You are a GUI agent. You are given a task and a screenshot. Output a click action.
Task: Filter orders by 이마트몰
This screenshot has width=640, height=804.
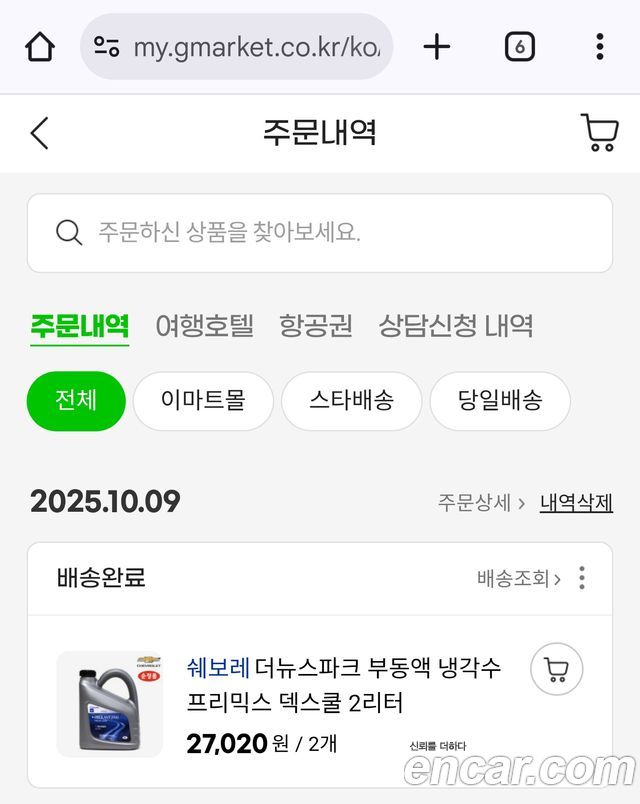tap(203, 401)
